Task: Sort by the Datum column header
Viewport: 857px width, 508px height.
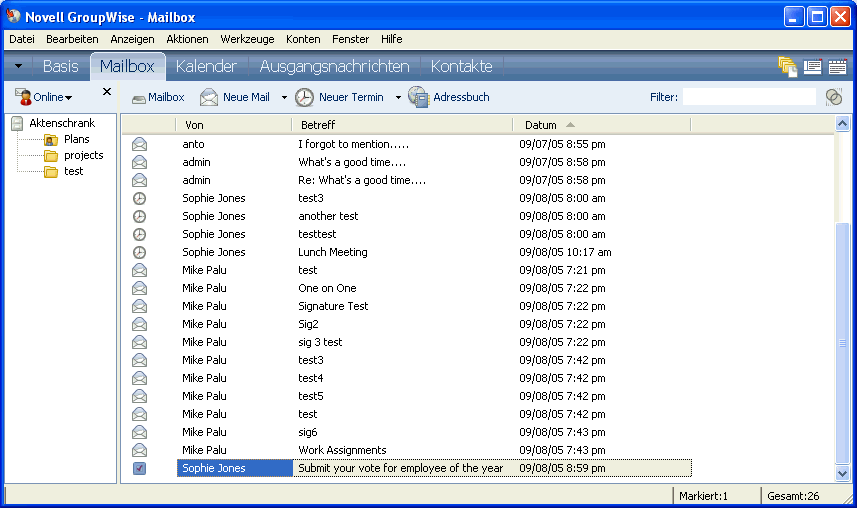Action: coord(602,125)
